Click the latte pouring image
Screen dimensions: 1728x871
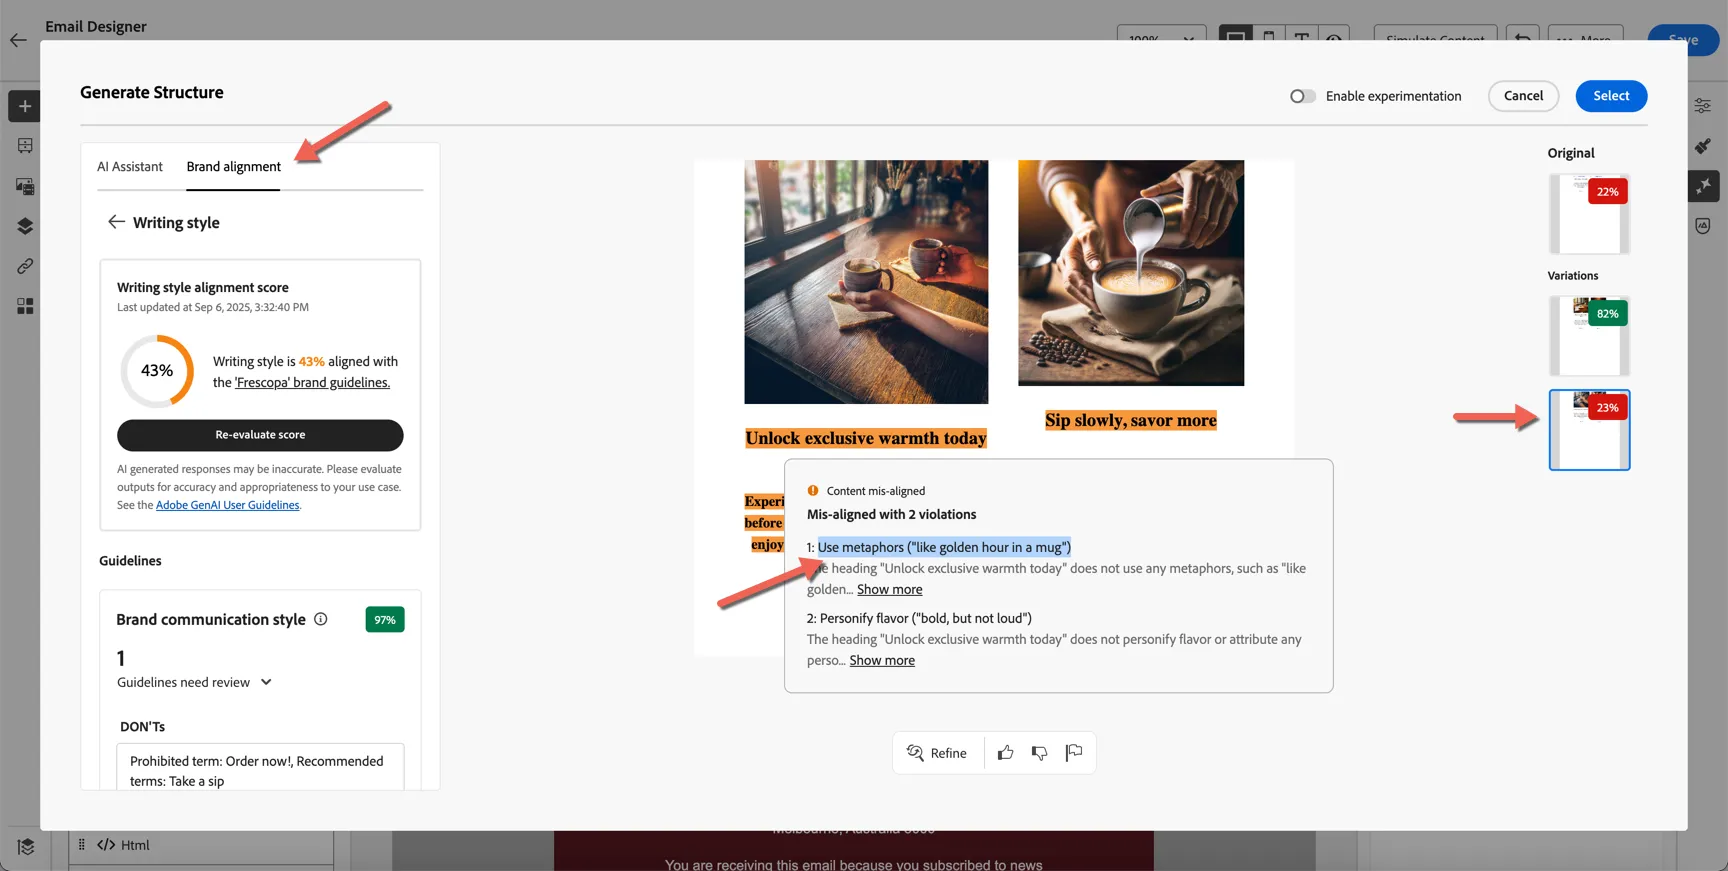coord(1131,273)
